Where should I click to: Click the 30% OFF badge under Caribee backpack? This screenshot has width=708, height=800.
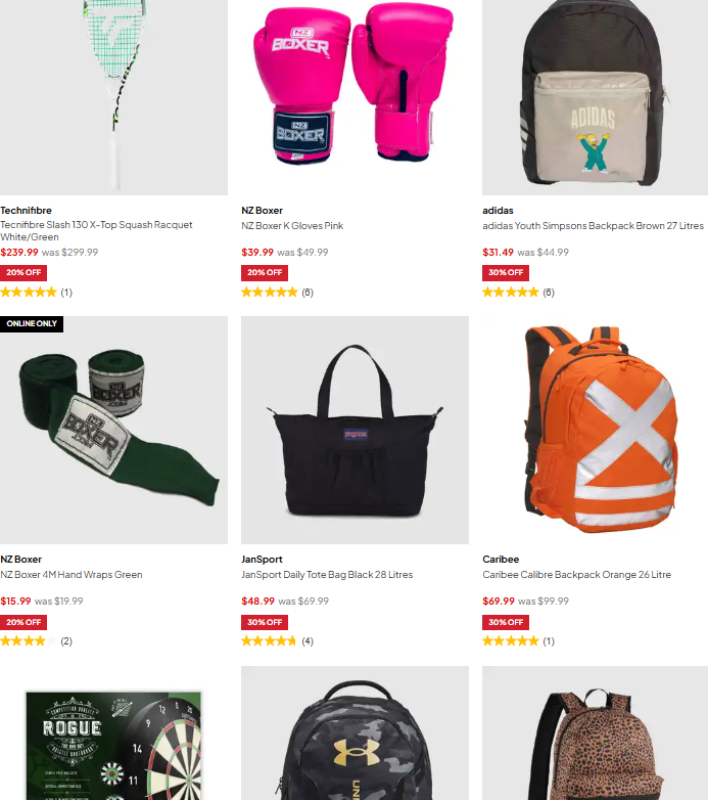505,622
